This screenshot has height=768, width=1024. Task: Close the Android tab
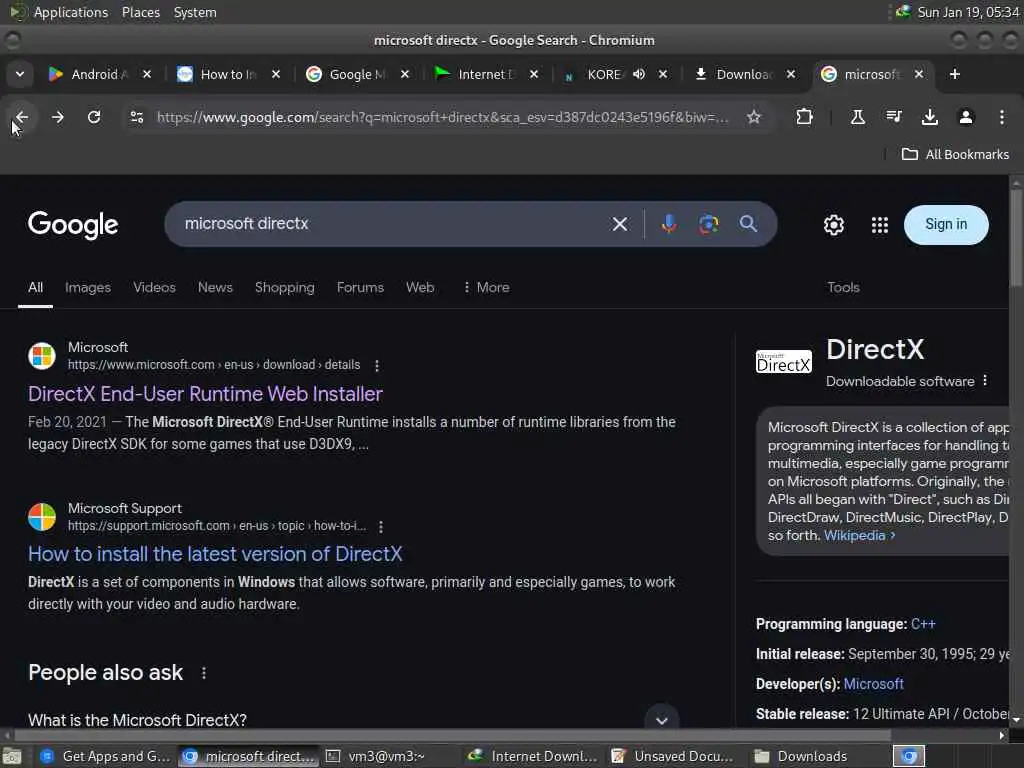click(147, 74)
